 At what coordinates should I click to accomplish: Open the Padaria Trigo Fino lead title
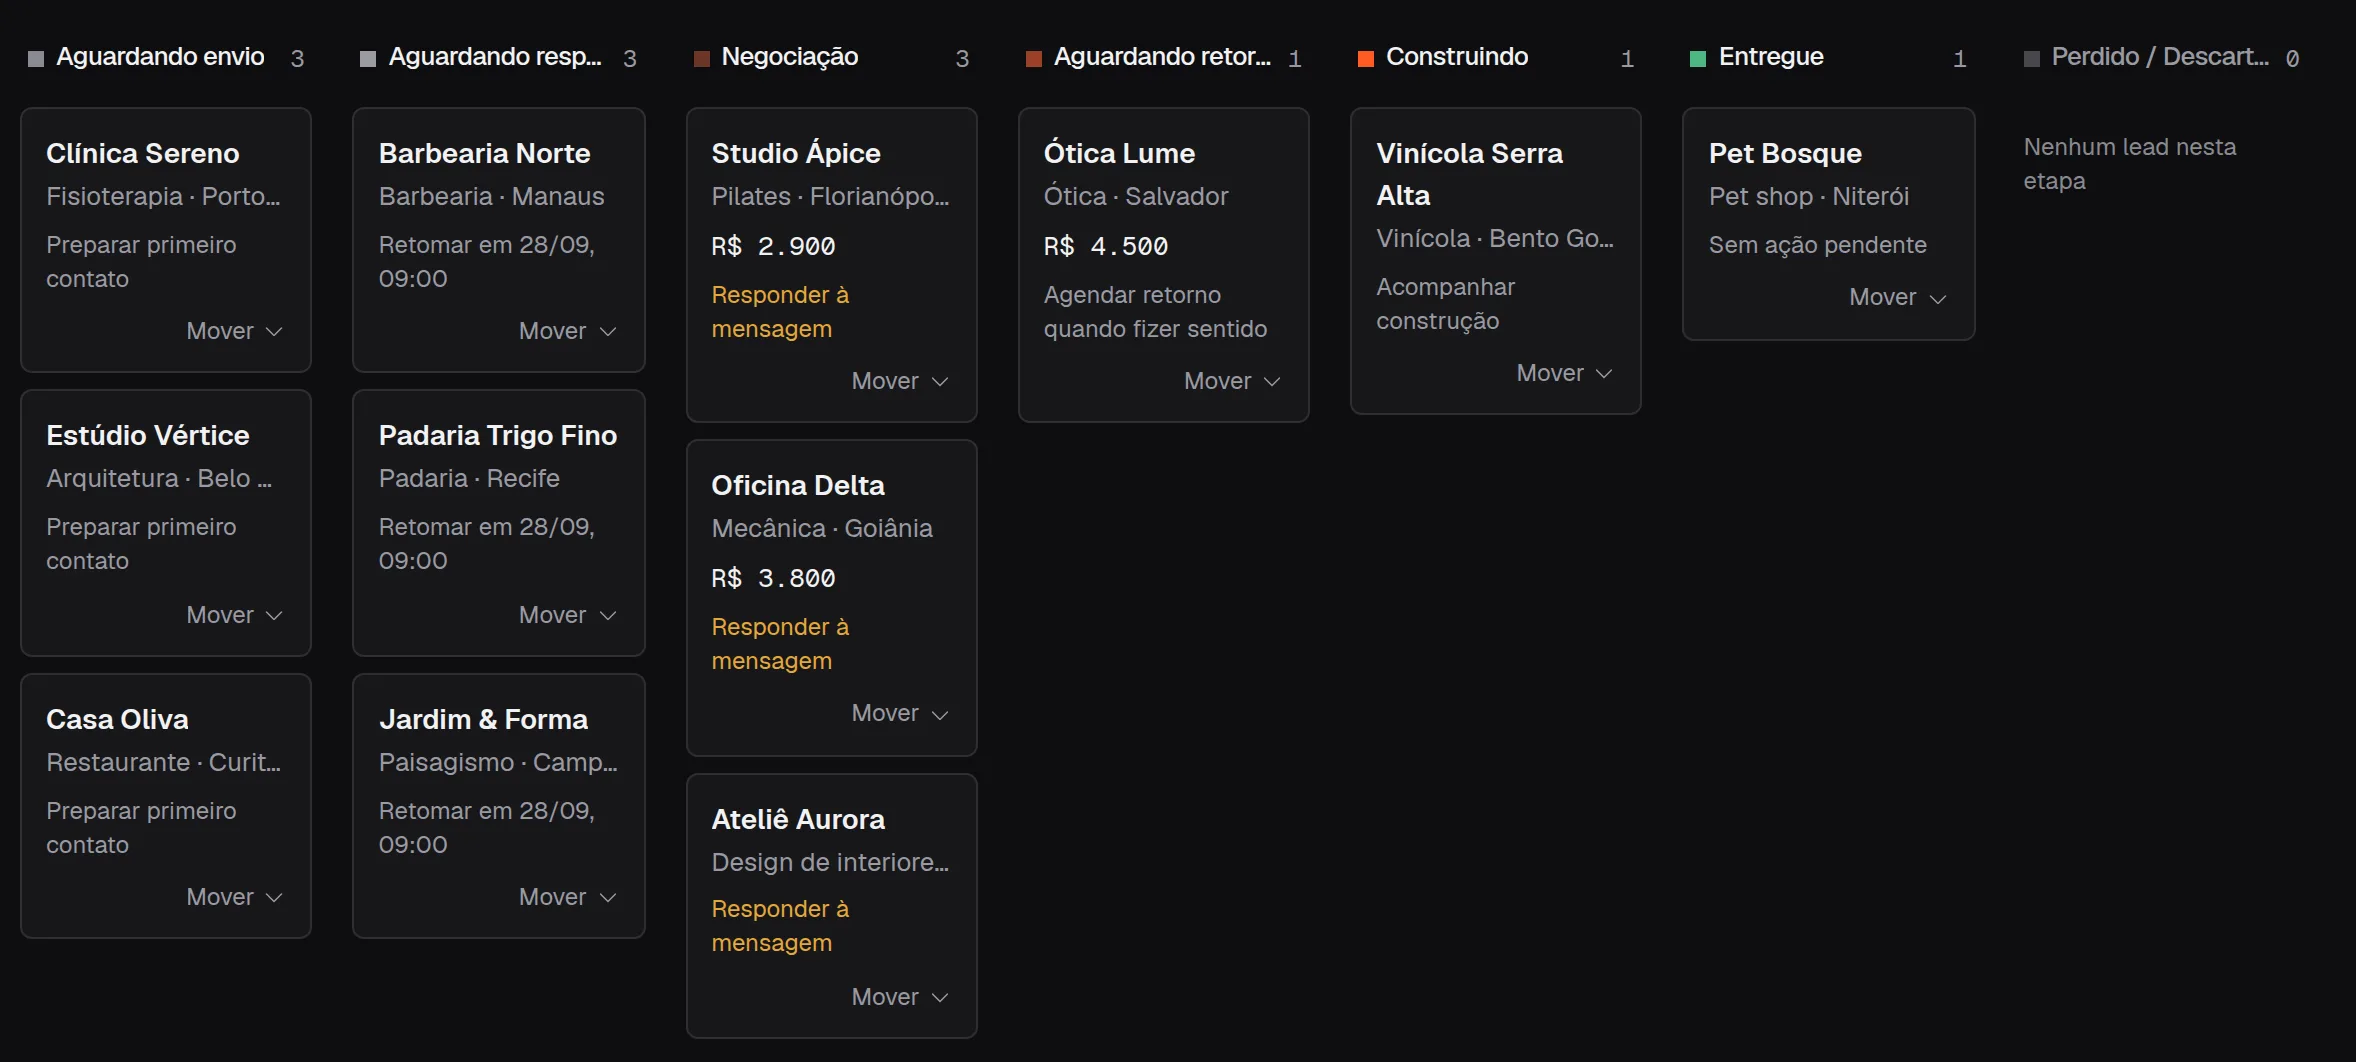tap(498, 435)
